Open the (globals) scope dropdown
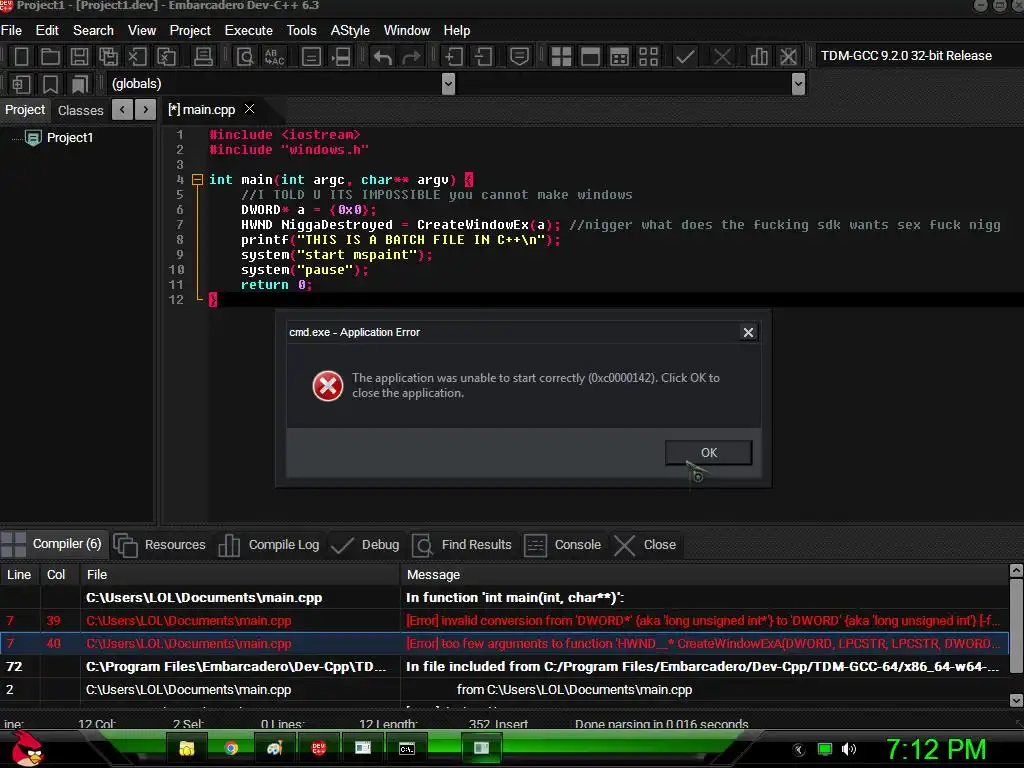 point(448,84)
